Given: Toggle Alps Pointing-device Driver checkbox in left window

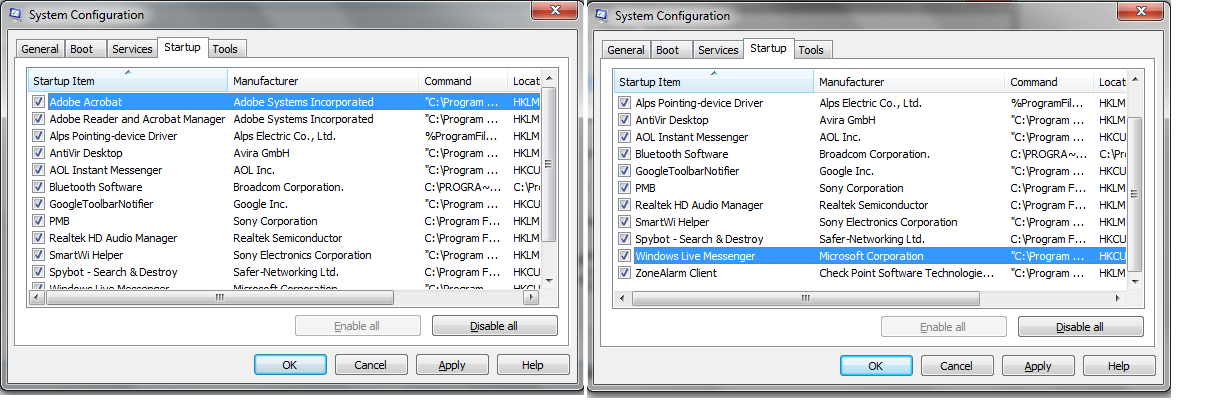Looking at the screenshot, I should [x=39, y=136].
